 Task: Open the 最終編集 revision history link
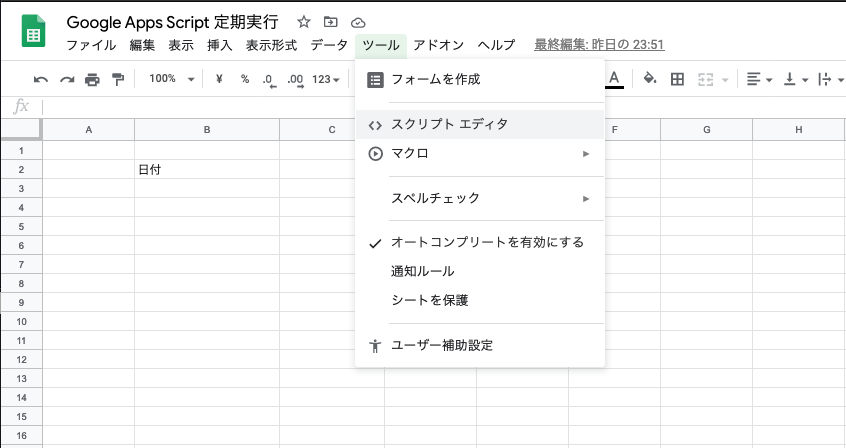pos(599,44)
